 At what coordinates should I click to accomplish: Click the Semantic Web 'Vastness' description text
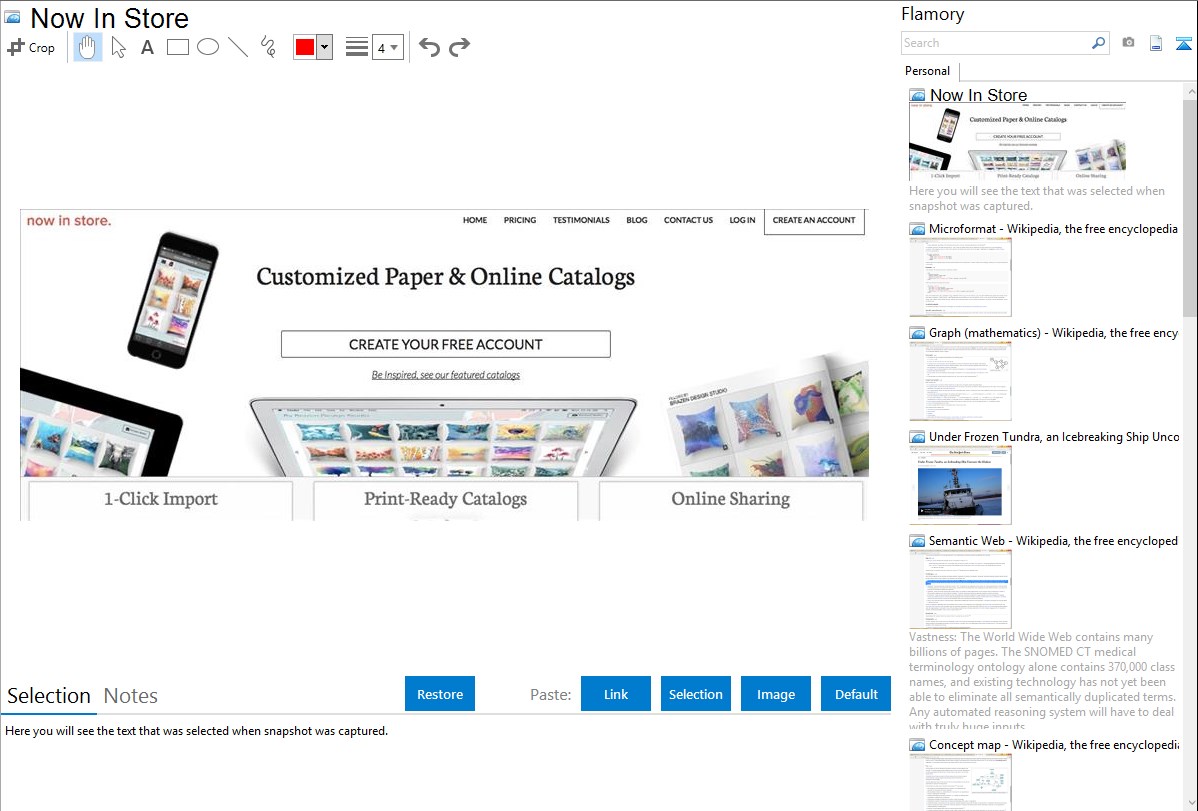[1043, 681]
